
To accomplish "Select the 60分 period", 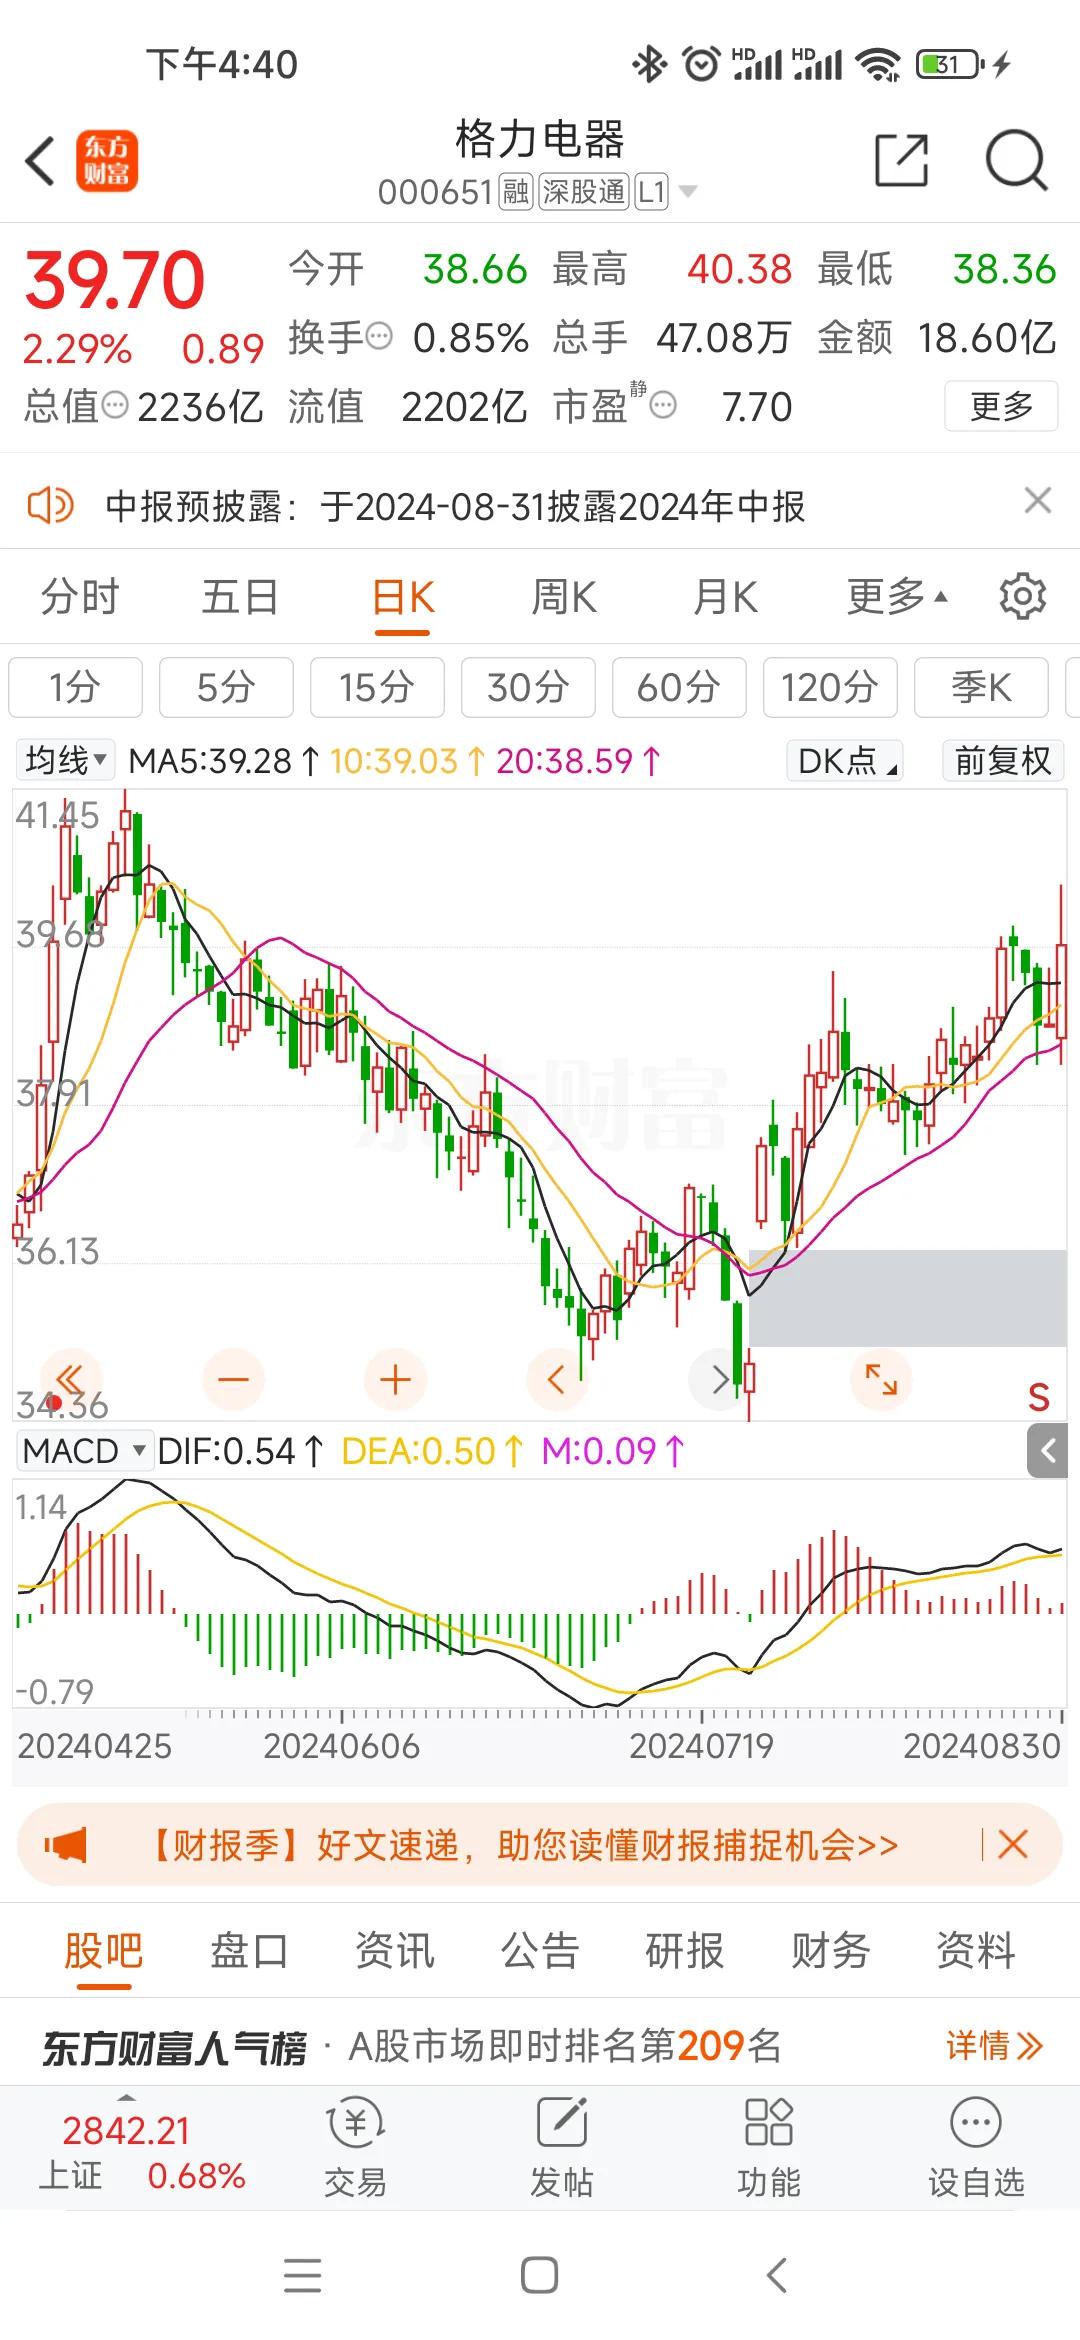I will click(x=679, y=687).
